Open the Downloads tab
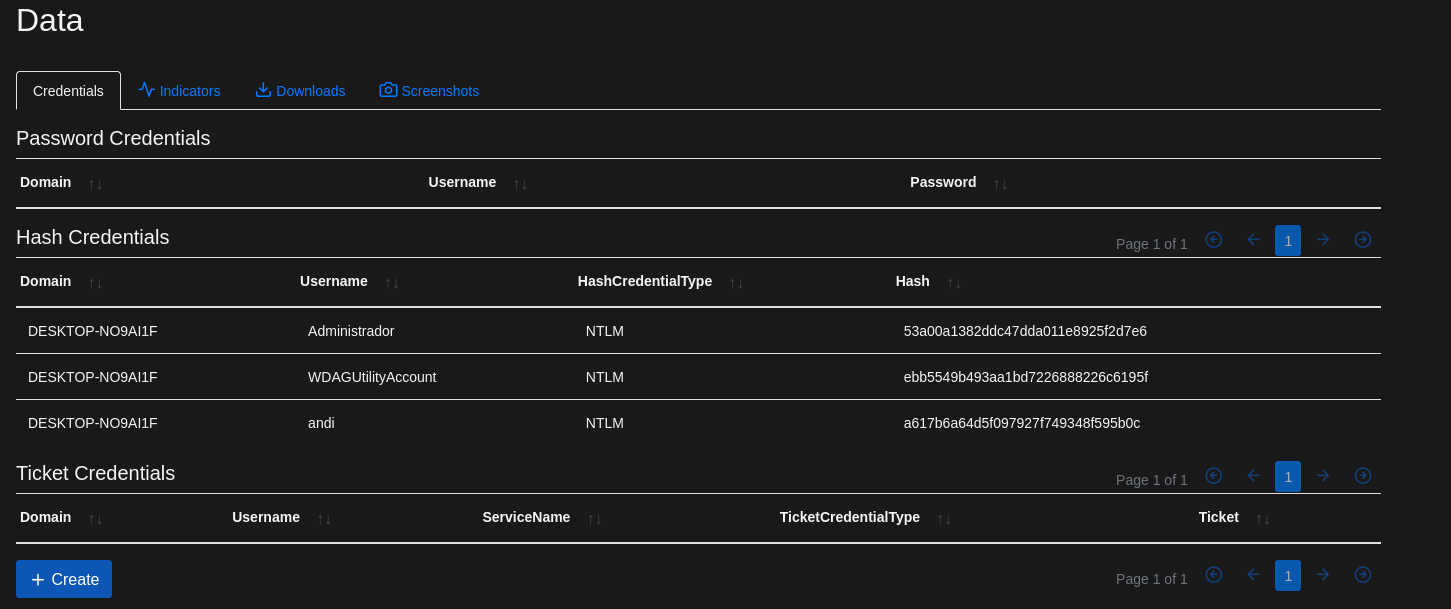 pyautogui.click(x=300, y=91)
